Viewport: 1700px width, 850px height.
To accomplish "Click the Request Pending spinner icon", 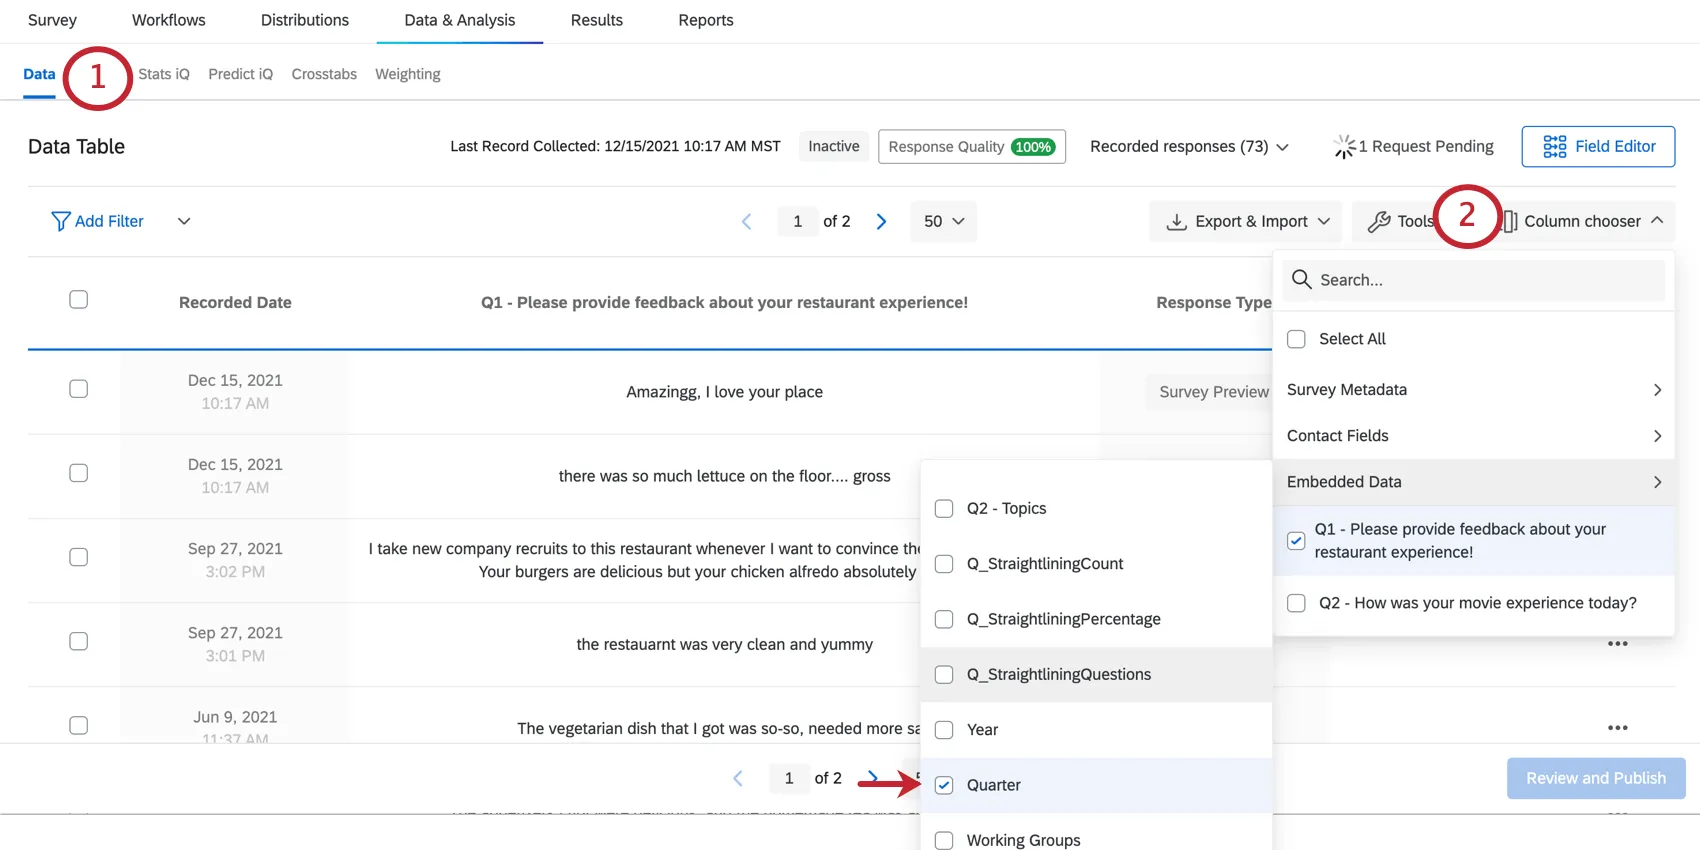I will (1345, 147).
